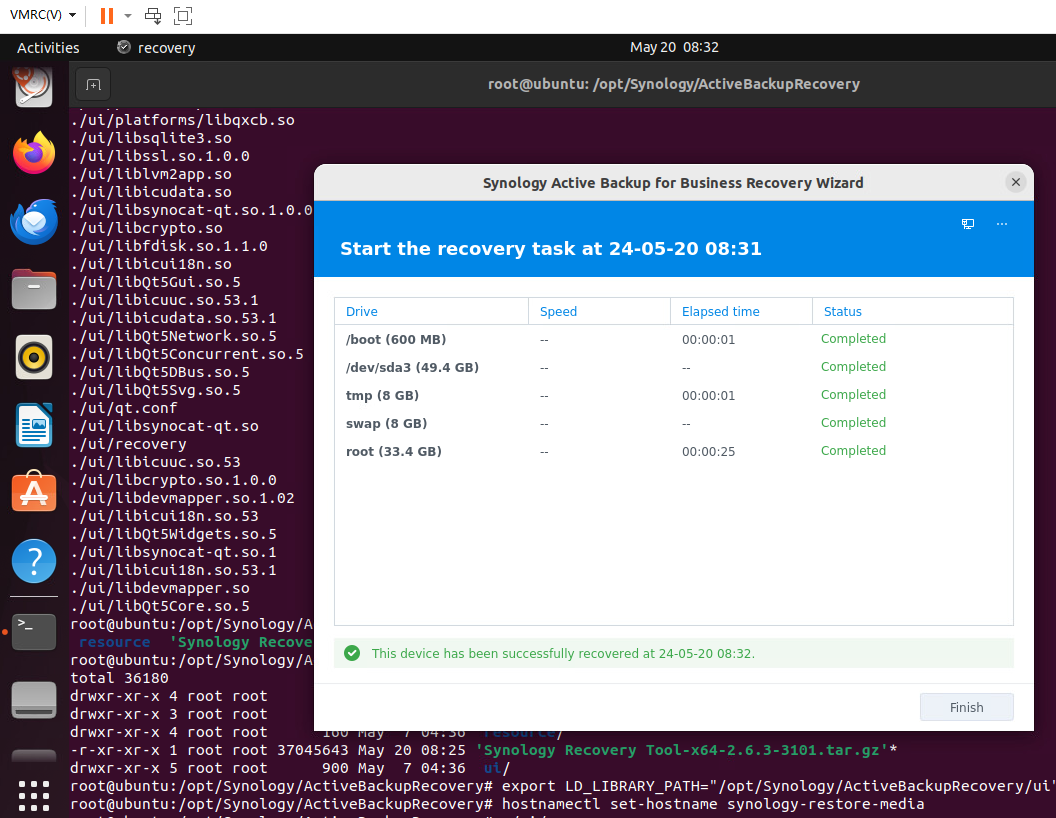The width and height of the screenshot is (1056, 818).
Task: Launch Firefox from the dock
Action: 34,153
